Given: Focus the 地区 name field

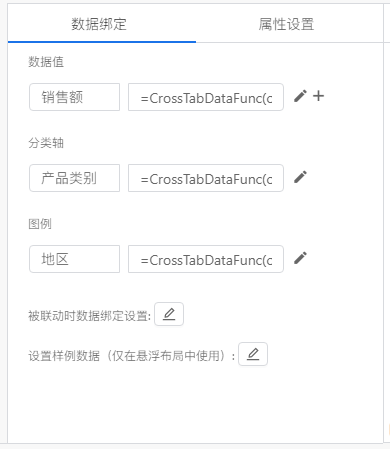Looking at the screenshot, I should pyautogui.click(x=74, y=259).
